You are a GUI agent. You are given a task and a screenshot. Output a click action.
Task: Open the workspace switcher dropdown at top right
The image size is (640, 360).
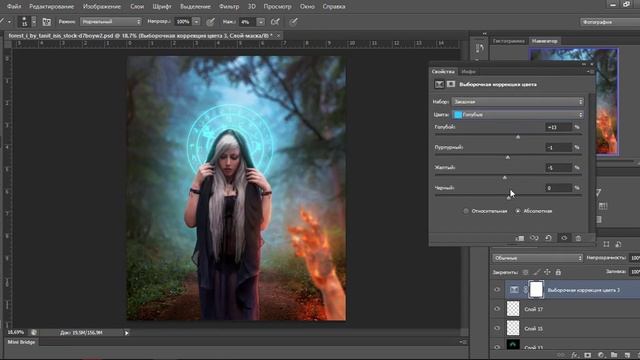pos(610,22)
